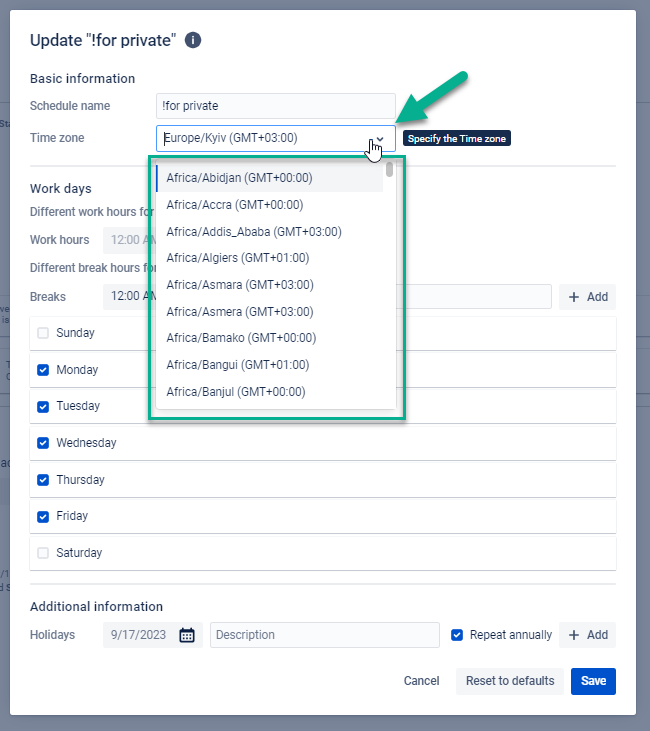Screen dimensions: 650x731
Task: Enable the Sunday work day checkbox
Action: tap(43, 333)
